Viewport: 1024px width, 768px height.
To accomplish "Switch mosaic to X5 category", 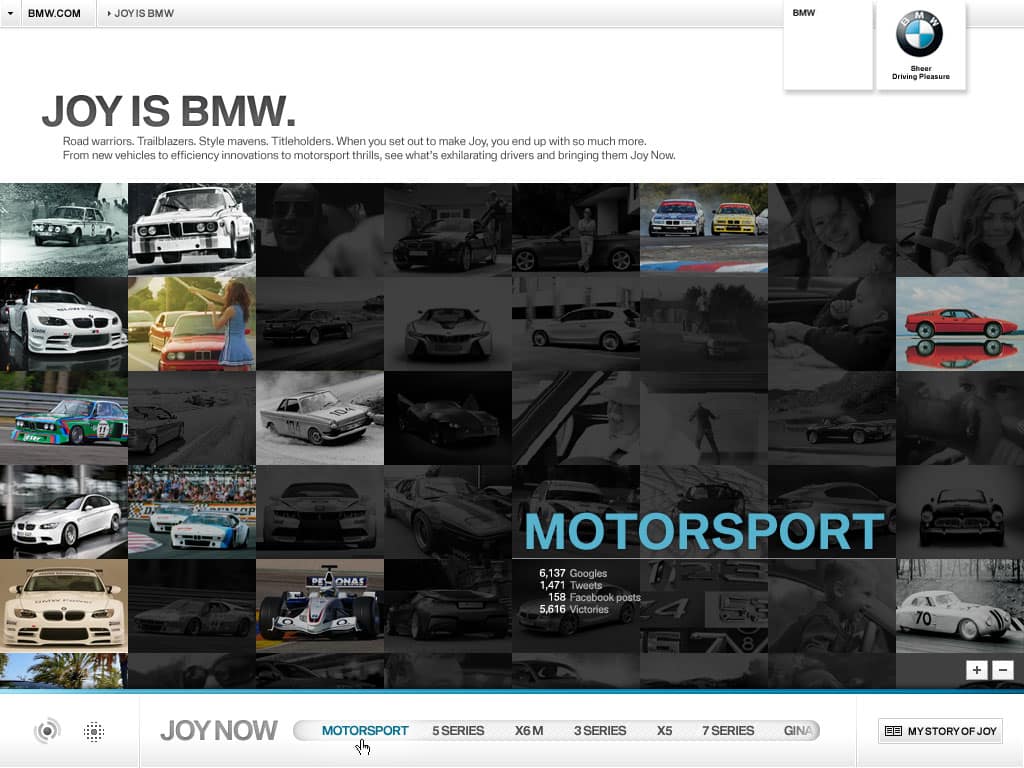I will tap(665, 730).
